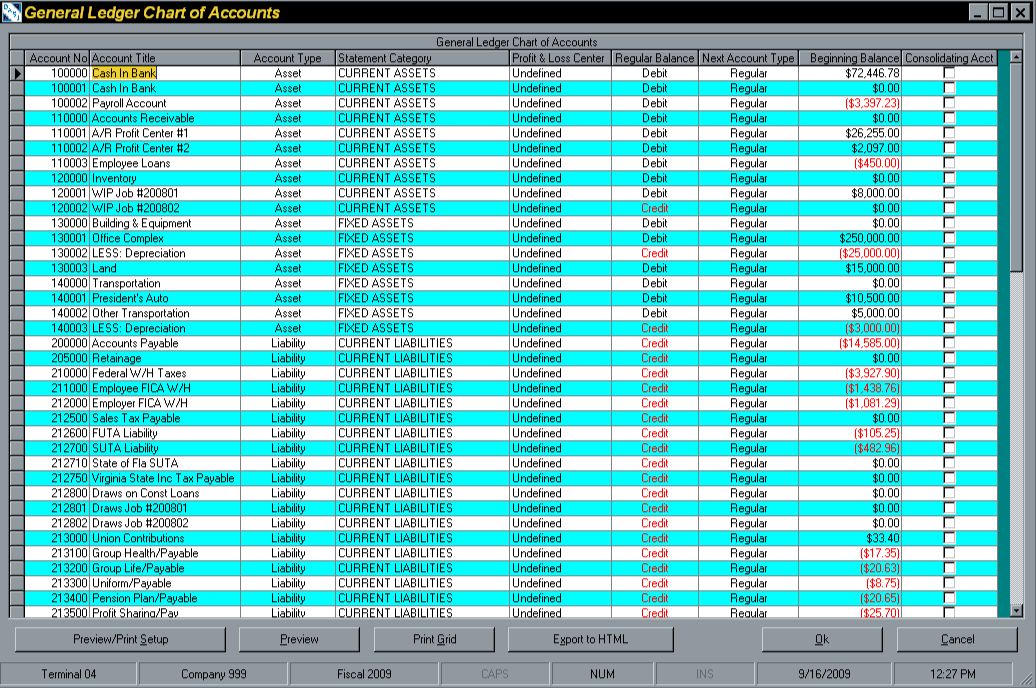Tick Consolidating Acct checkbox for Payroll Account

click(949, 102)
